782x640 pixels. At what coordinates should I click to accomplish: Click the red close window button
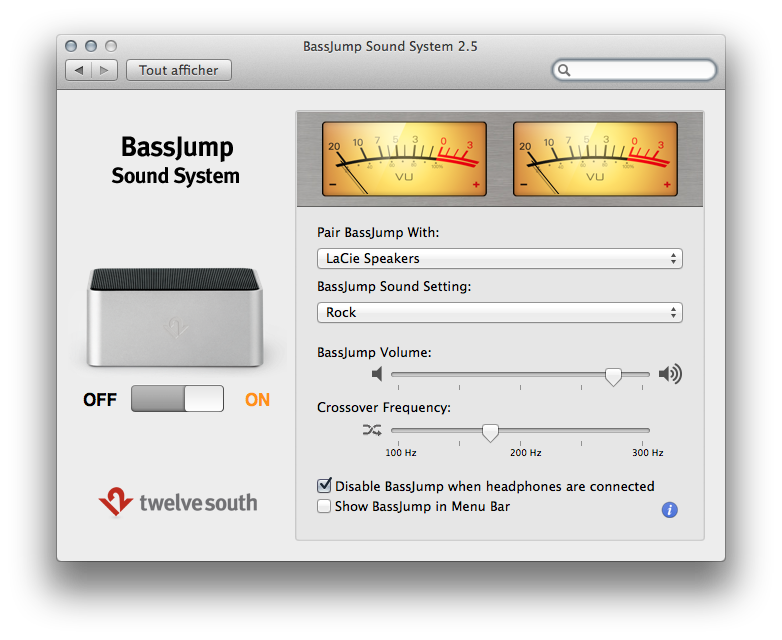71,46
